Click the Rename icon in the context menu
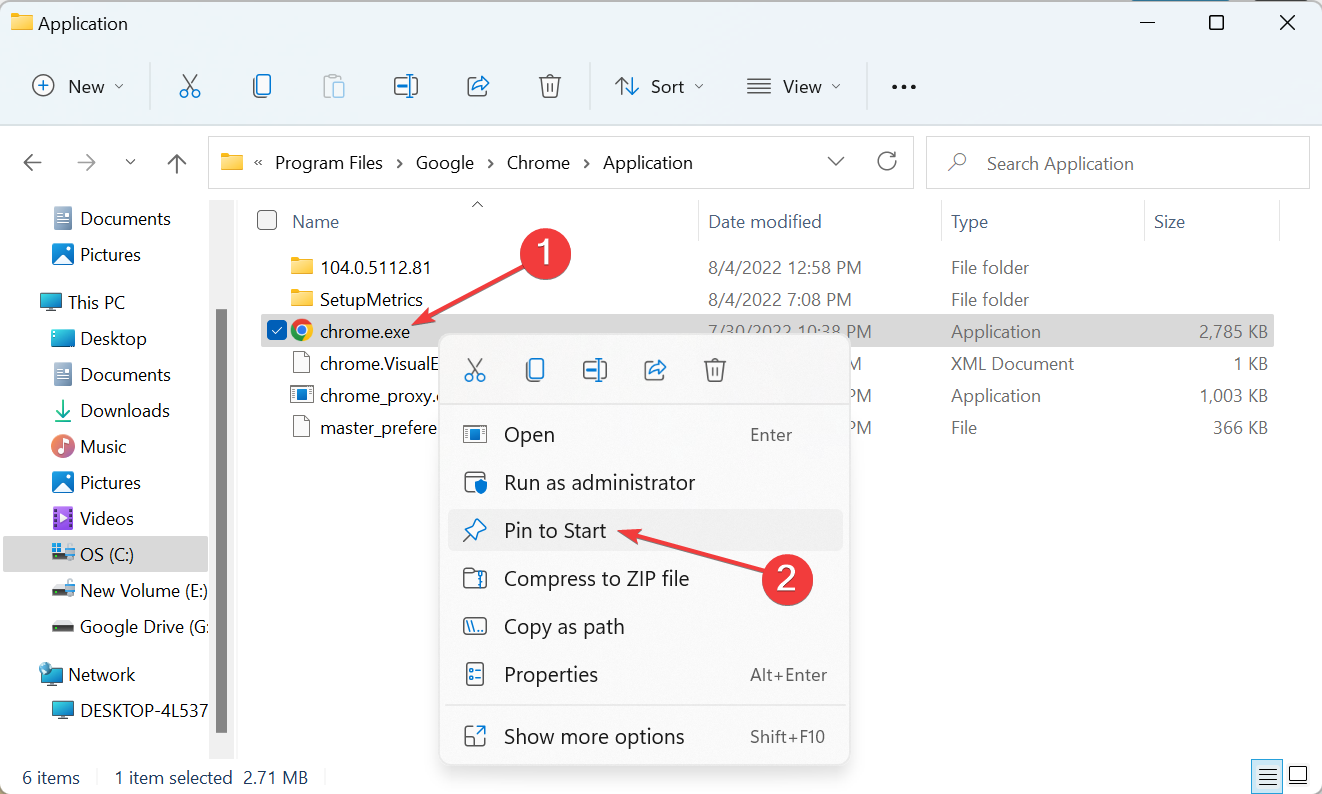The image size is (1322, 794). click(595, 371)
